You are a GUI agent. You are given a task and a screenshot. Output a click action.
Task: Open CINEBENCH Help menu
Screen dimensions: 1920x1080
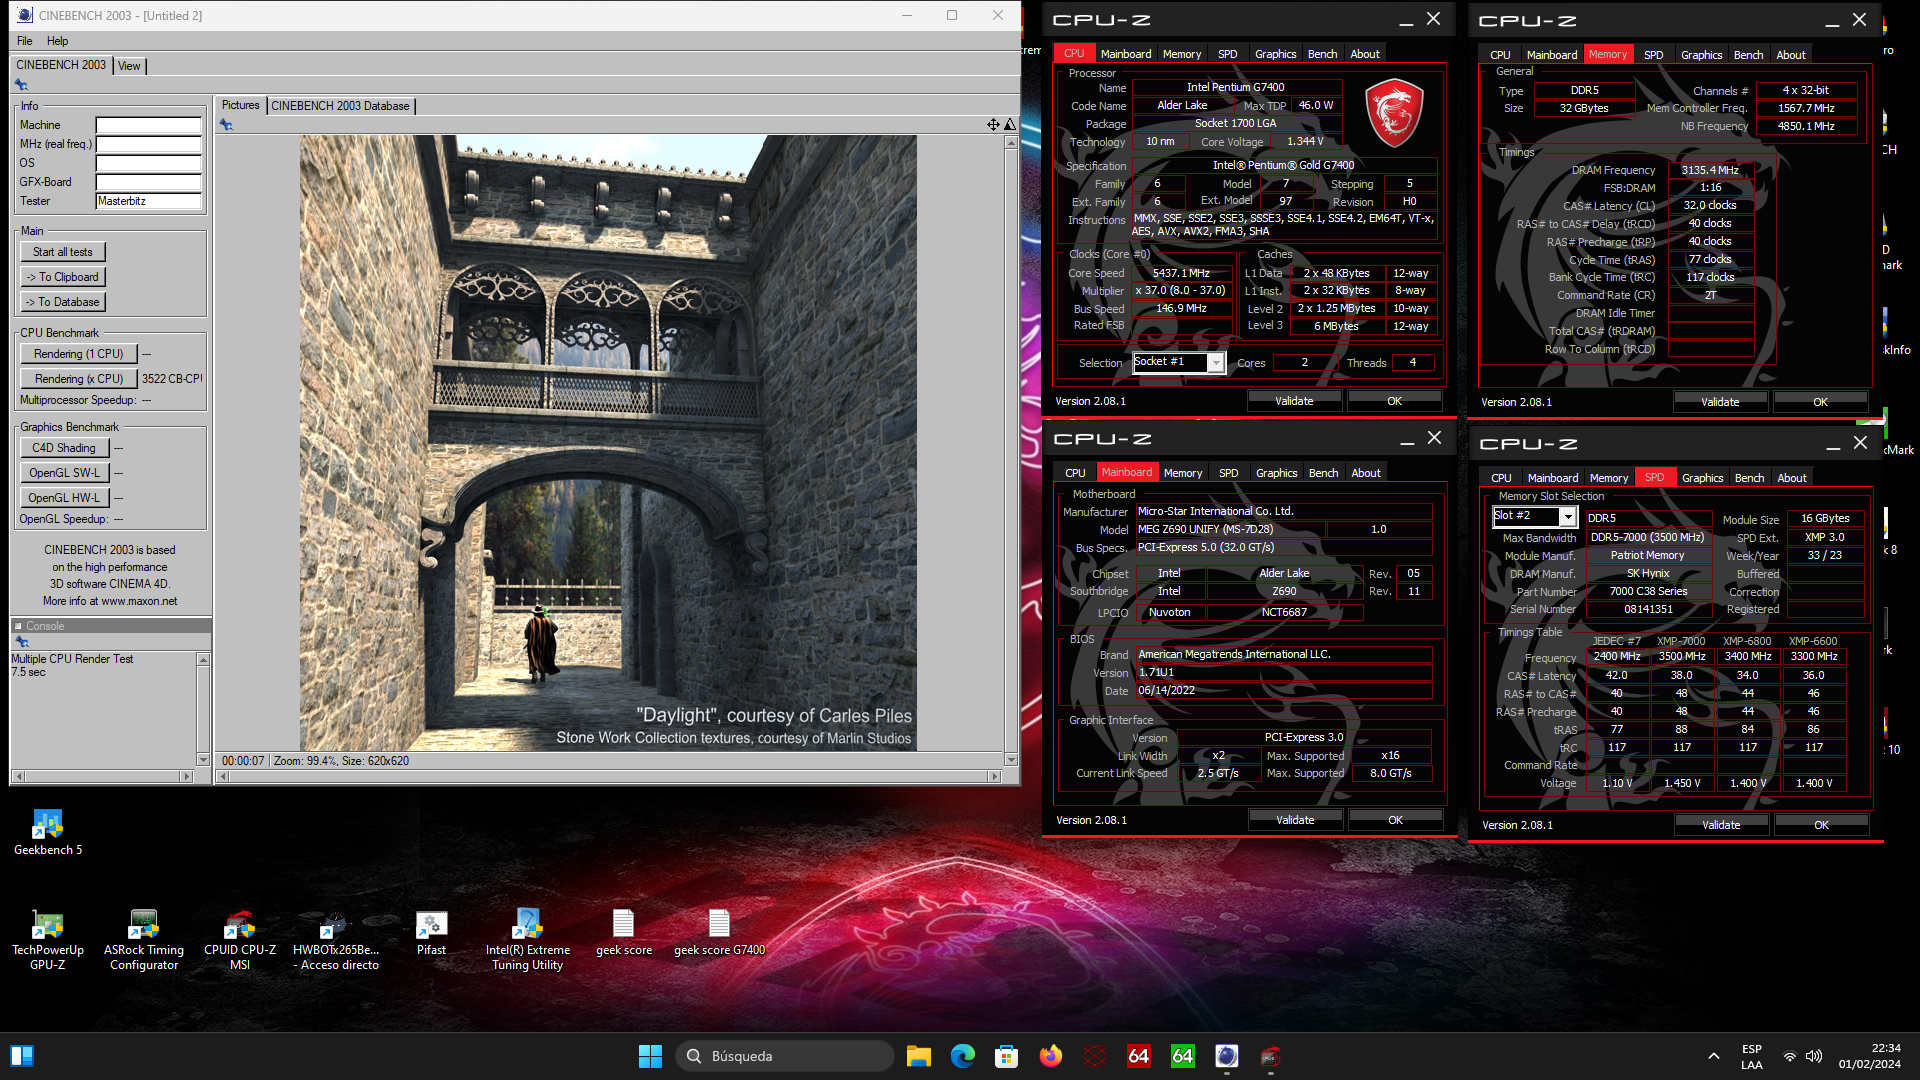[58, 41]
